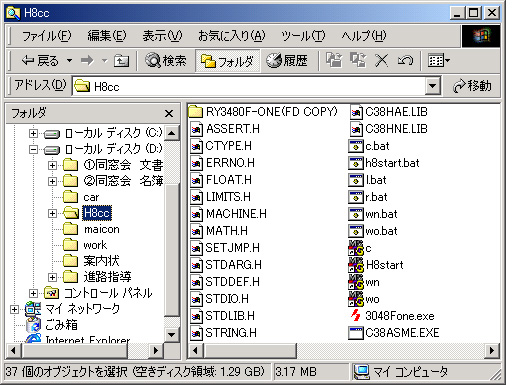Open the 表示(V) menu
The height and width of the screenshot is (385, 512).
[x=162, y=36]
